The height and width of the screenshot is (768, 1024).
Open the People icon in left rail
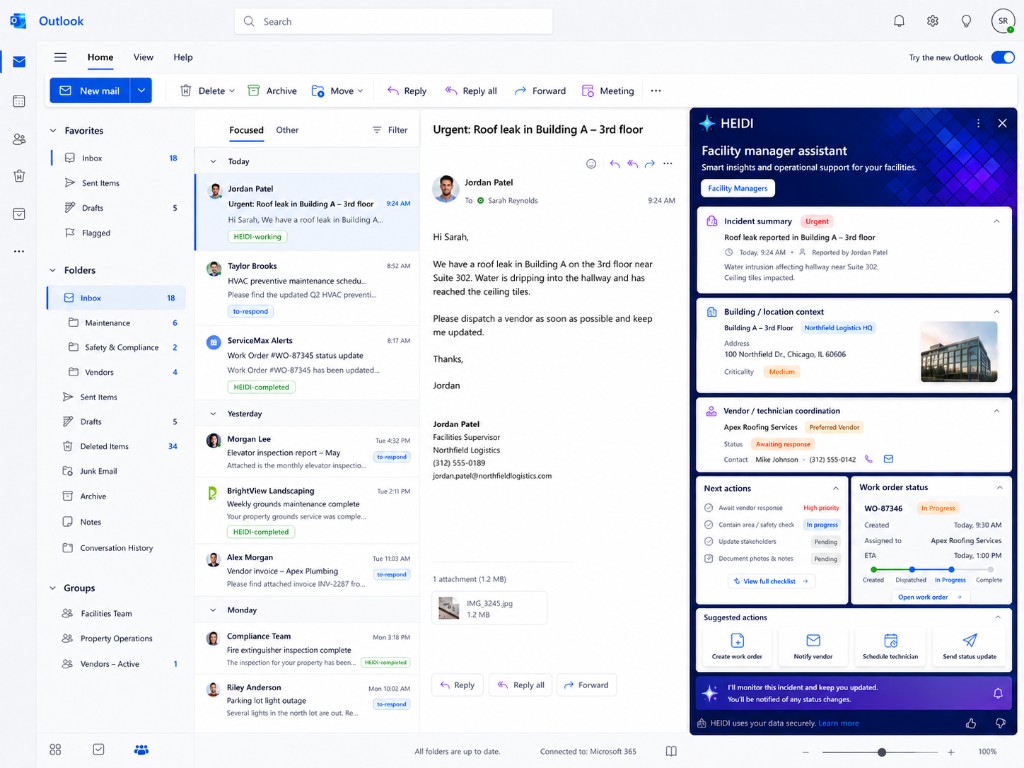pyautogui.click(x=19, y=139)
